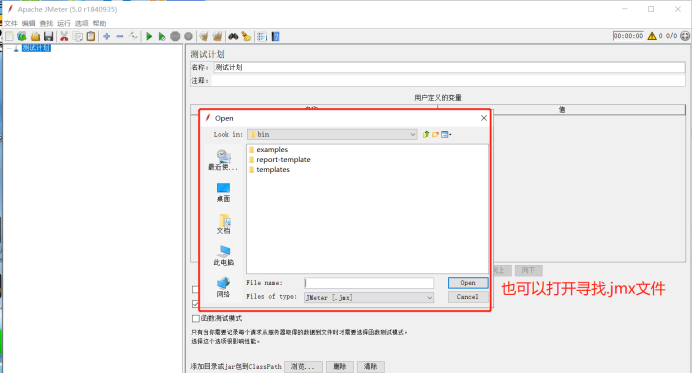Click the 浏览... browse button

pos(303,366)
